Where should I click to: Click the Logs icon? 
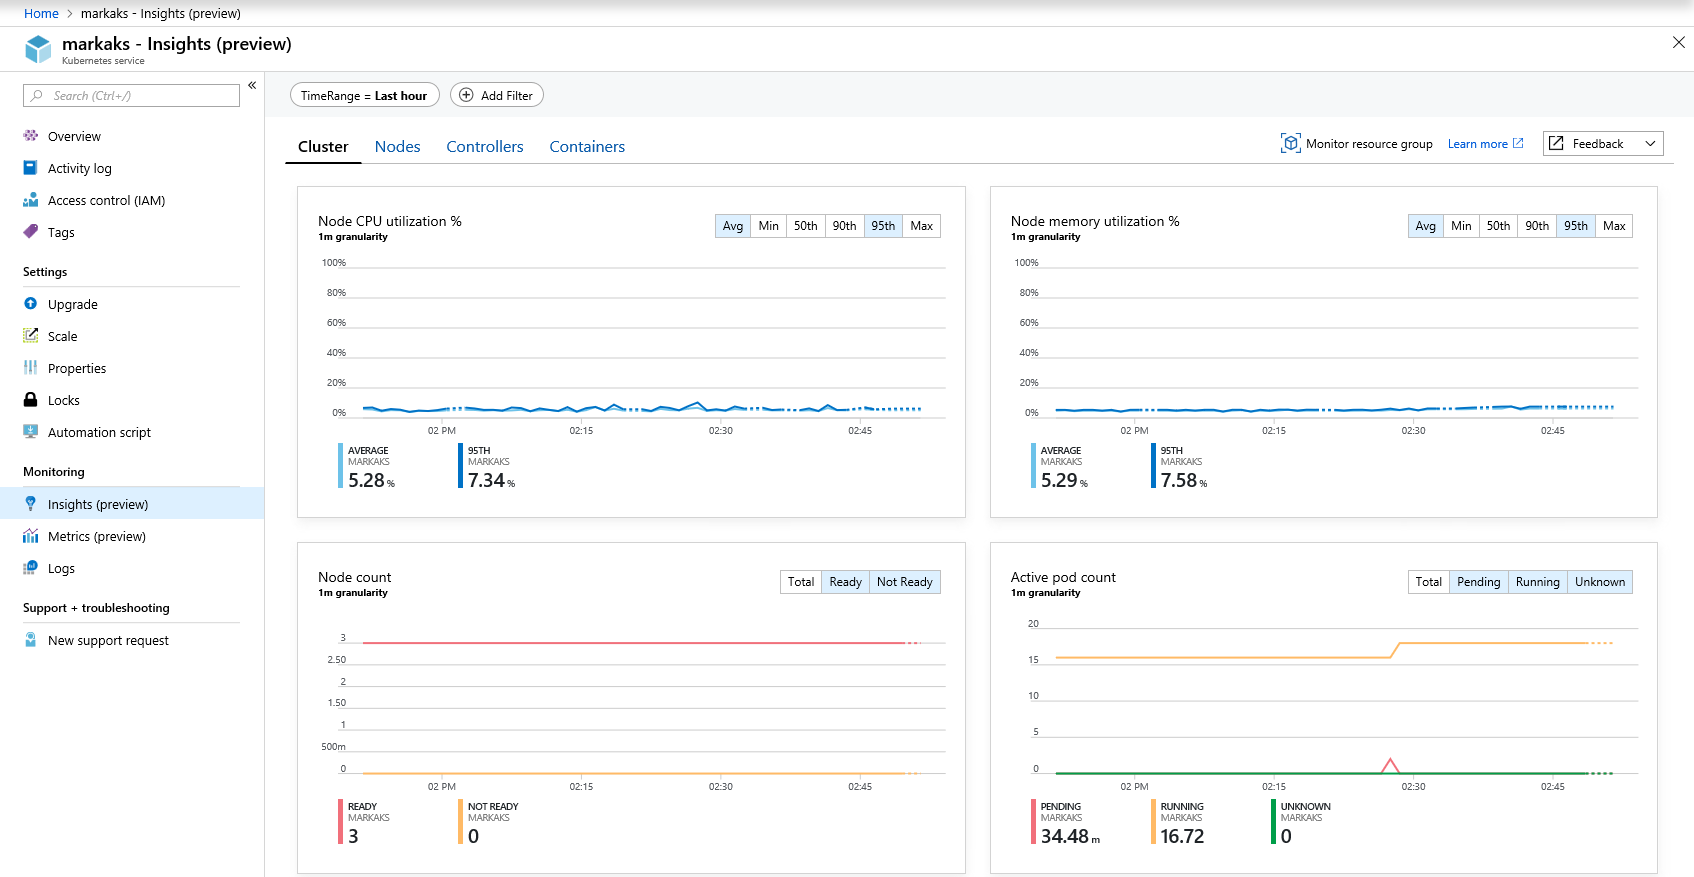point(31,568)
